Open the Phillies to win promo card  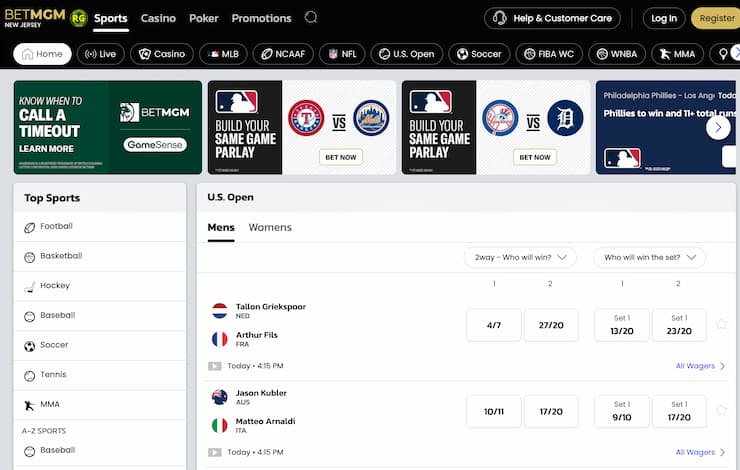click(x=666, y=127)
